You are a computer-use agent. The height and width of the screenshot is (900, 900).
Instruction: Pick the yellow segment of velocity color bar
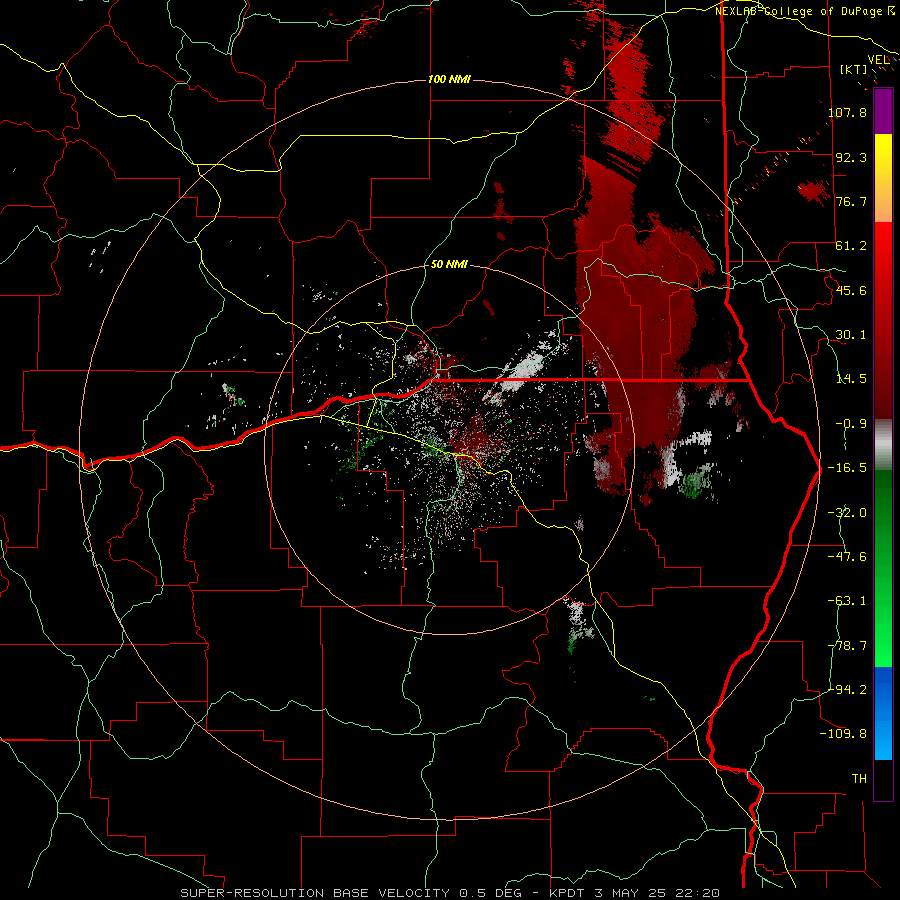883,155
